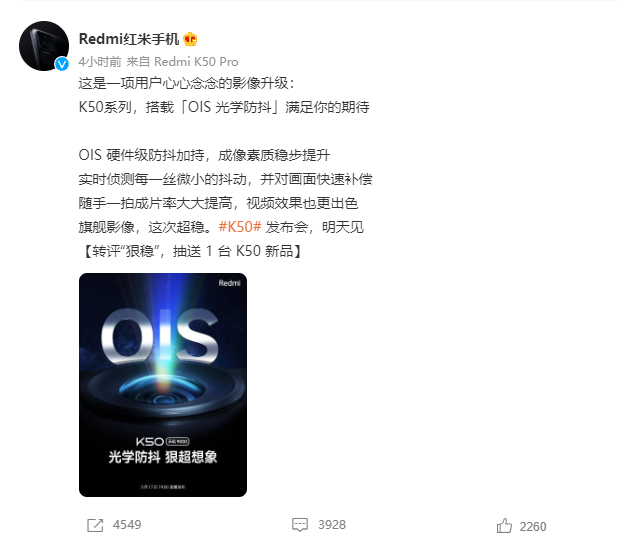The width and height of the screenshot is (636, 543).
Task: Open the Redmi profile avatar
Action: pyautogui.click(x=44, y=46)
